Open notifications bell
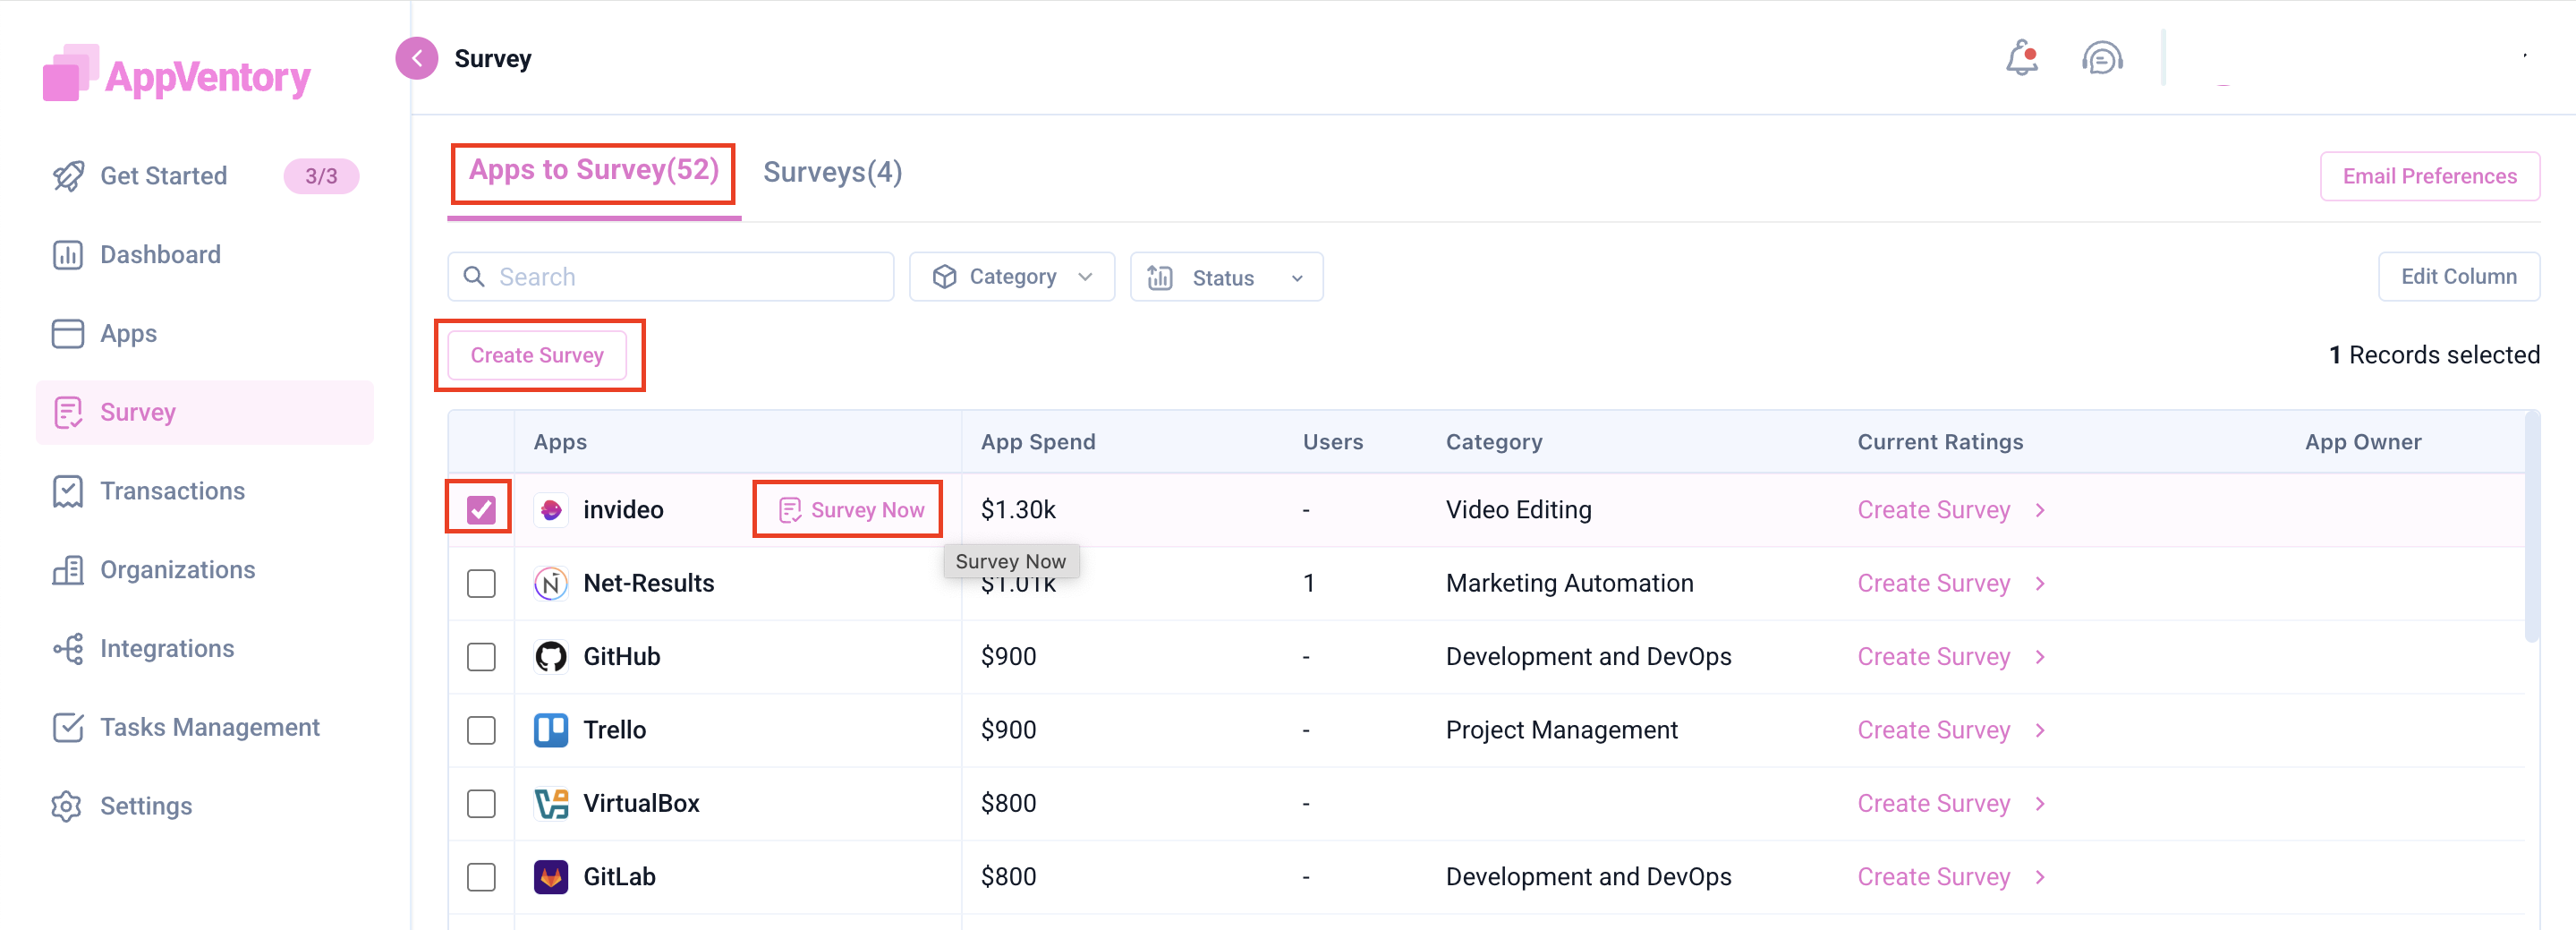 [x=2021, y=58]
